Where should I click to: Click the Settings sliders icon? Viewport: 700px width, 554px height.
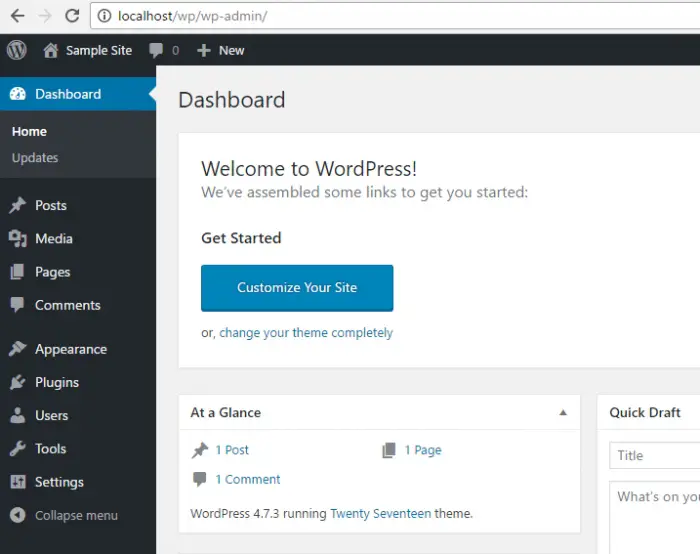(18, 482)
